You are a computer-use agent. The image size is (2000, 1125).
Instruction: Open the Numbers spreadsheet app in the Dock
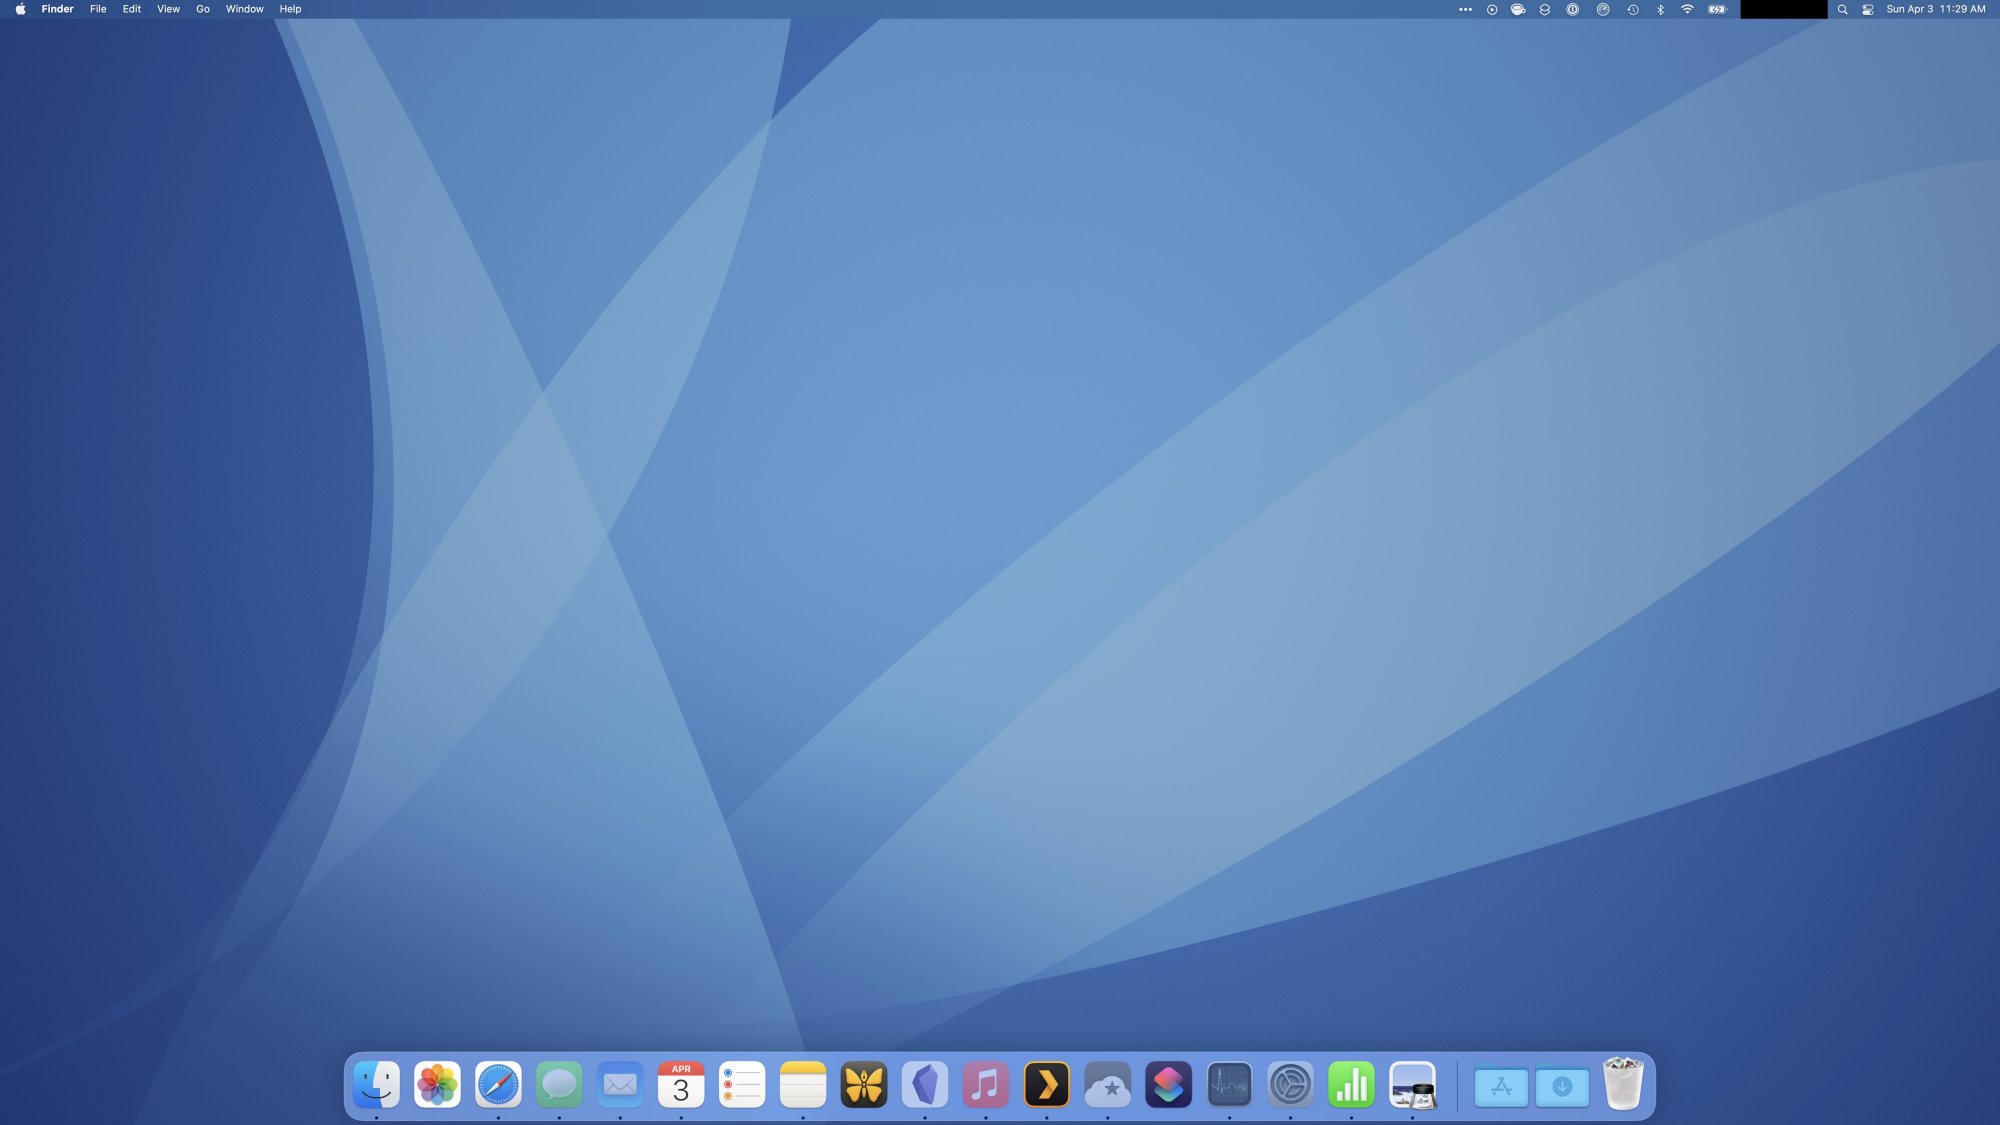point(1351,1085)
